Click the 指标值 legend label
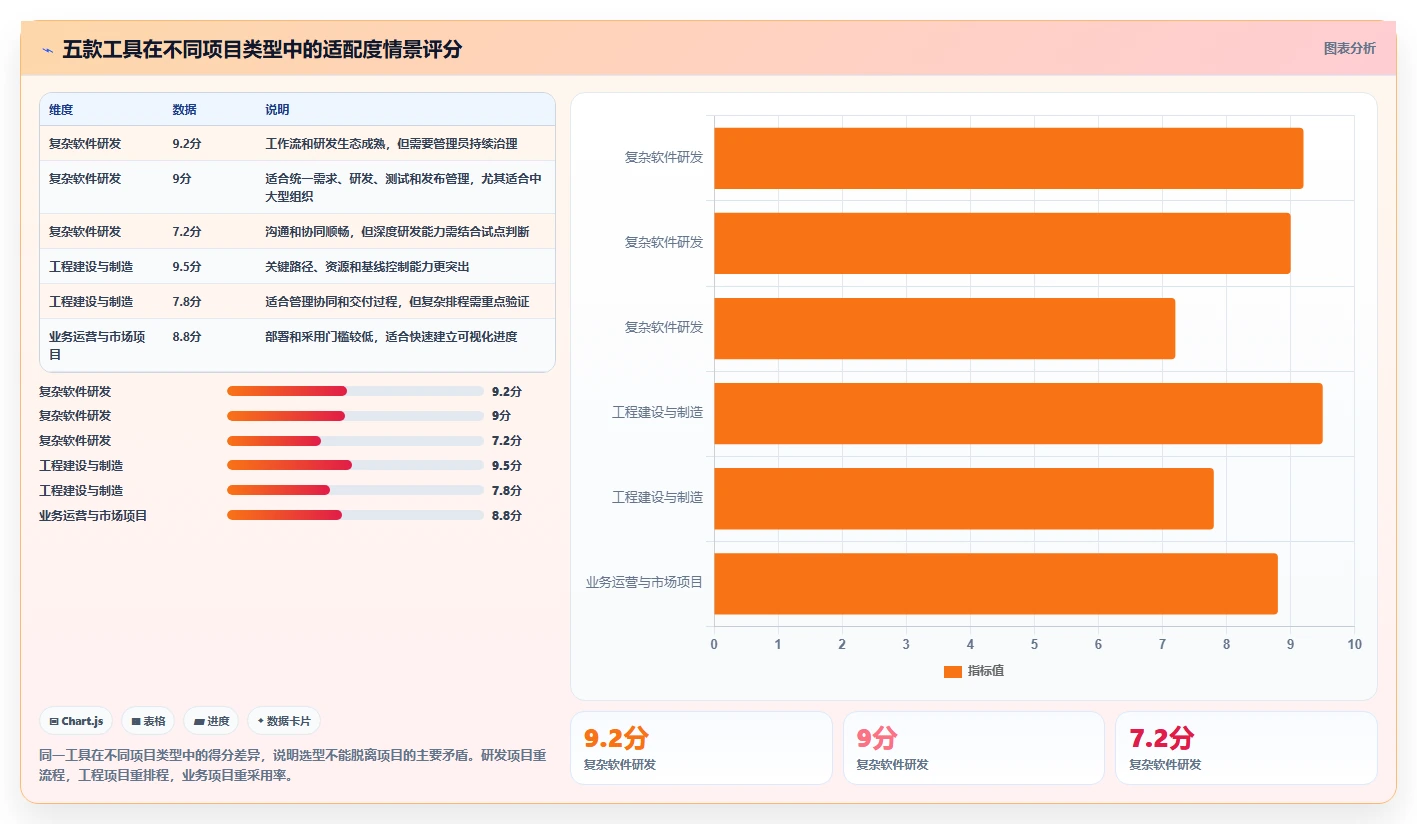Image resolution: width=1417 pixels, height=824 pixels. pyautogui.click(x=985, y=671)
